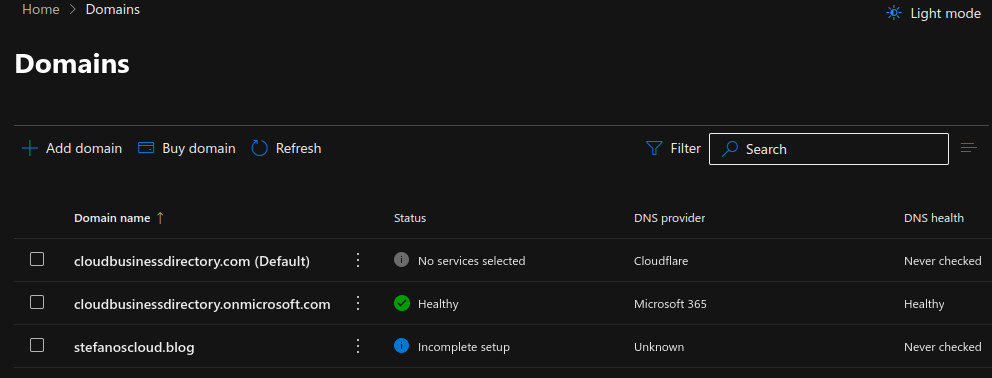Select checkbox for cloudbusinessdirectory.onmicrosoft.com

point(37,302)
